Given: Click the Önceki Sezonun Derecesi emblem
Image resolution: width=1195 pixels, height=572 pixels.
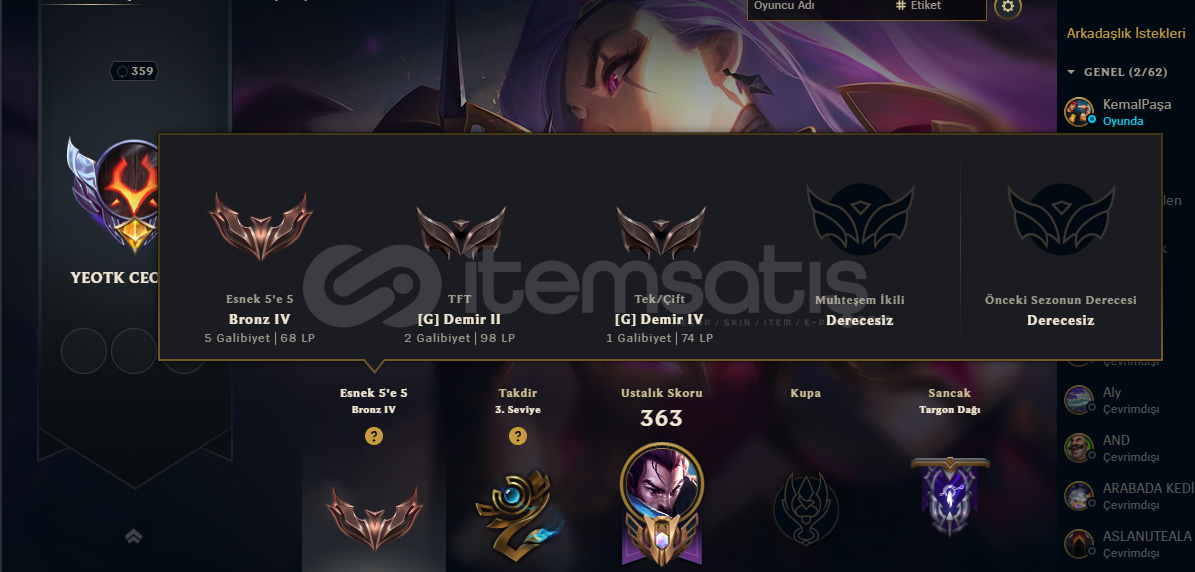Looking at the screenshot, I should click(1061, 219).
